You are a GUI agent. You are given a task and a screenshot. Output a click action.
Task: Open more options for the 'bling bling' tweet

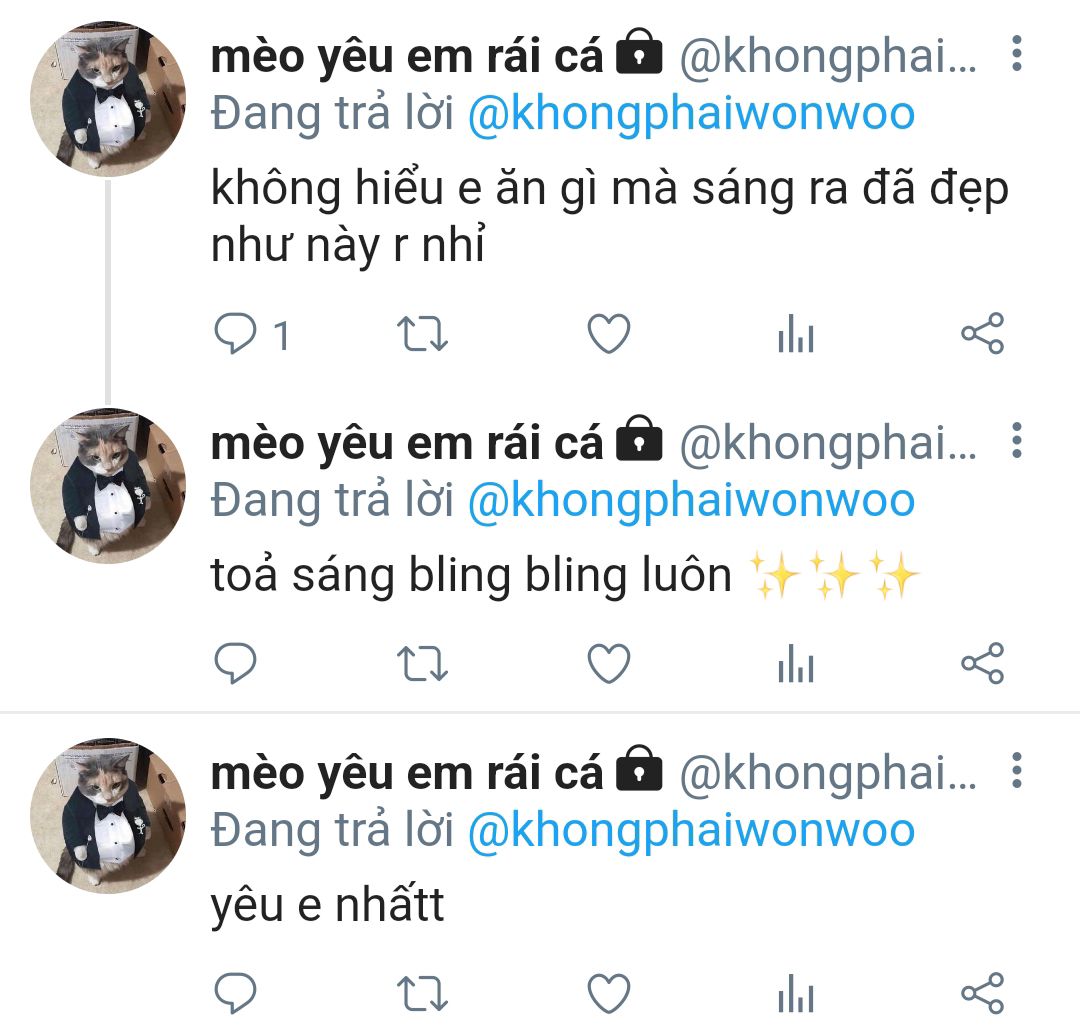(x=1017, y=441)
